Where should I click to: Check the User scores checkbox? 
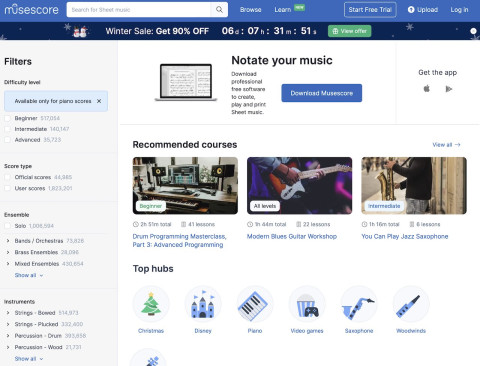coord(7,188)
